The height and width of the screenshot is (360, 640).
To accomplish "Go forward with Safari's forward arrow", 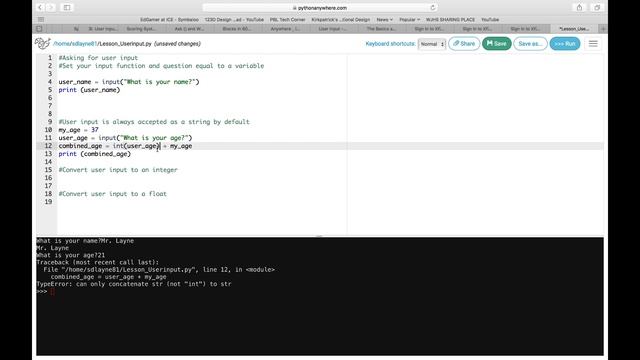I will point(51,7).
